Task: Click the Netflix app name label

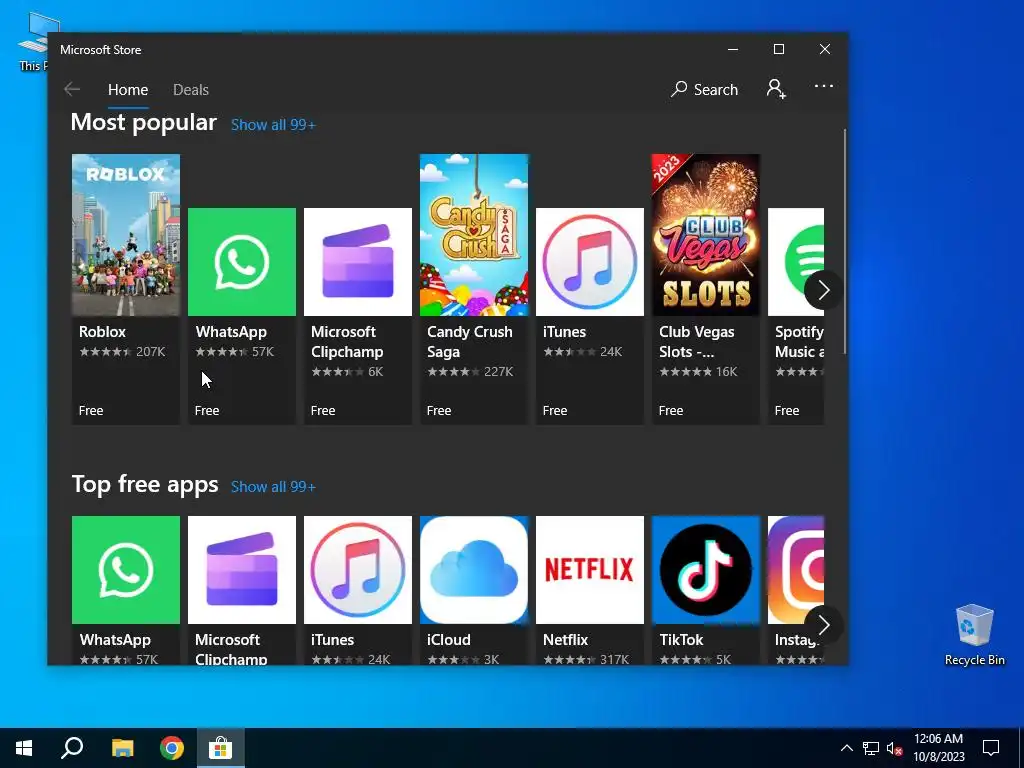Action: 566,640
